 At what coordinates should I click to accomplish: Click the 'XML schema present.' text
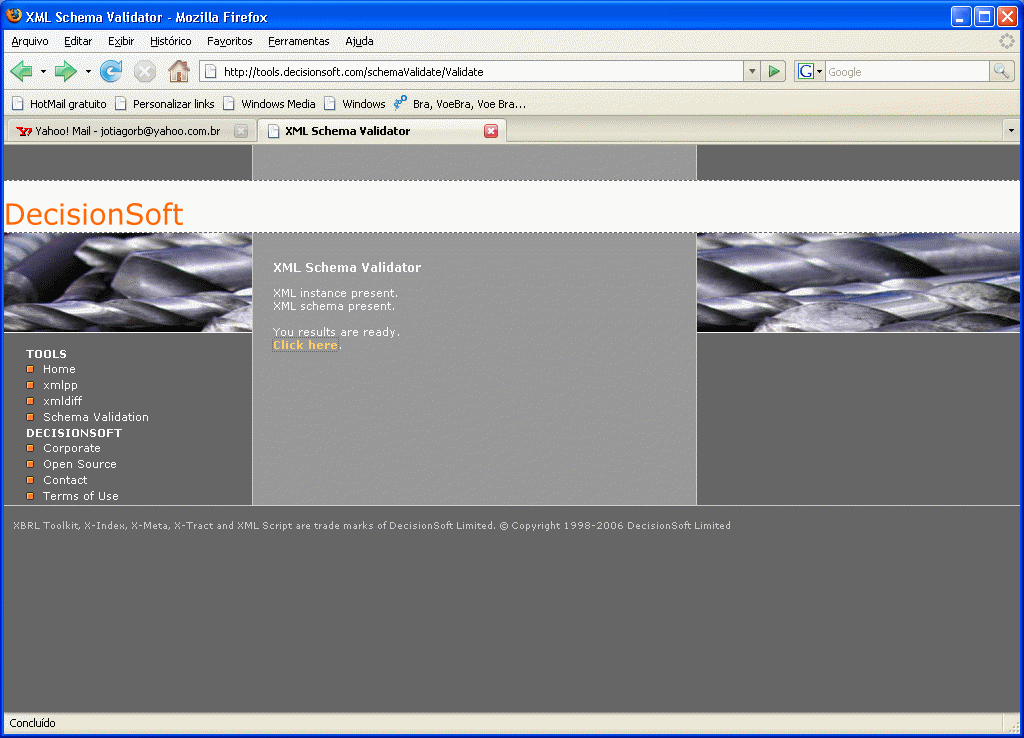pos(334,306)
